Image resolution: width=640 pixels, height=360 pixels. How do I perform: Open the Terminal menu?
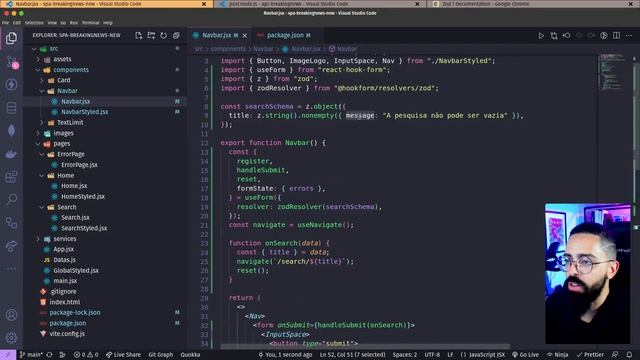[x=90, y=23]
